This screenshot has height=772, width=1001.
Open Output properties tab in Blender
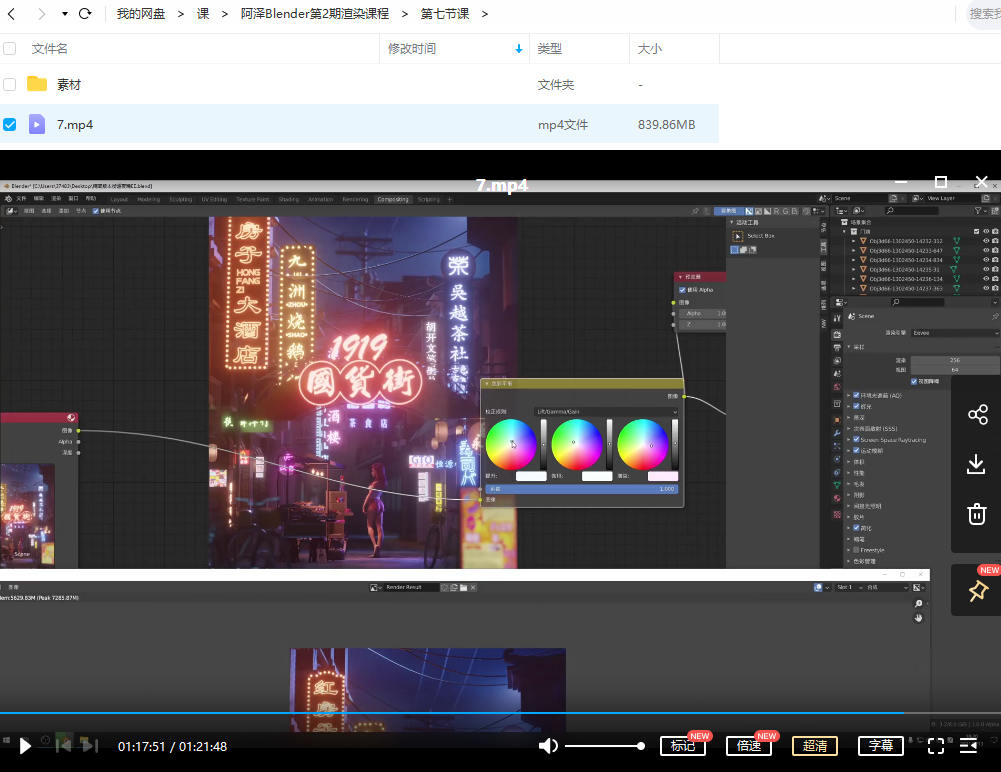837,348
